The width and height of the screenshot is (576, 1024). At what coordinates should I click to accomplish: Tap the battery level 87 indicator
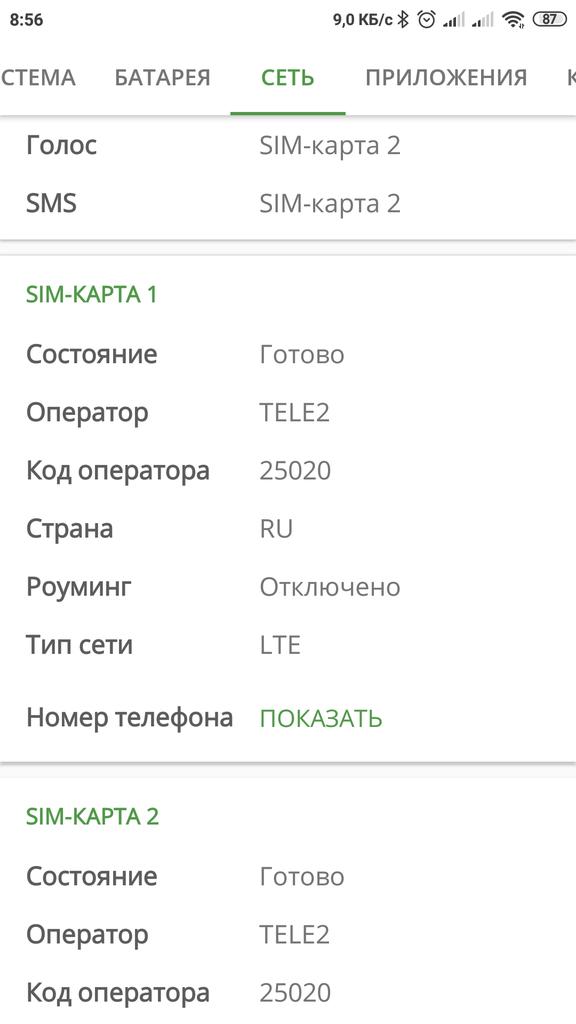click(x=549, y=19)
